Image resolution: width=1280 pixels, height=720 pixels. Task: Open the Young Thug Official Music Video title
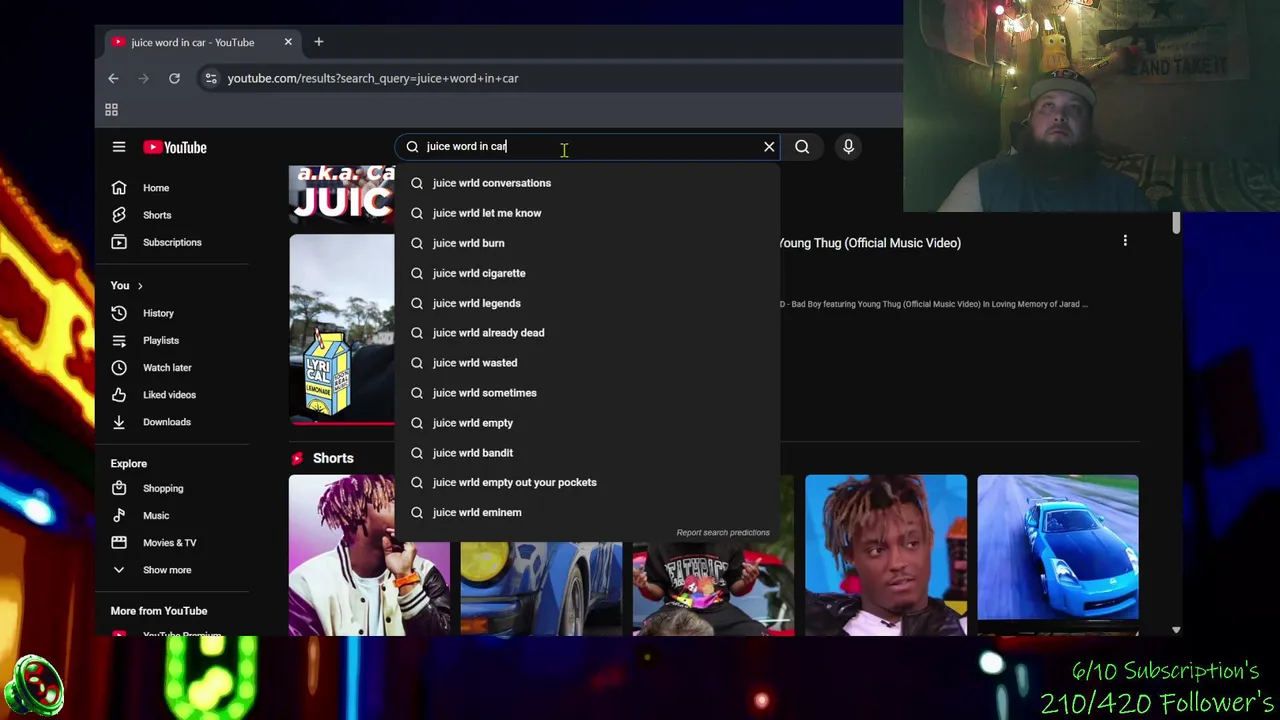870,243
